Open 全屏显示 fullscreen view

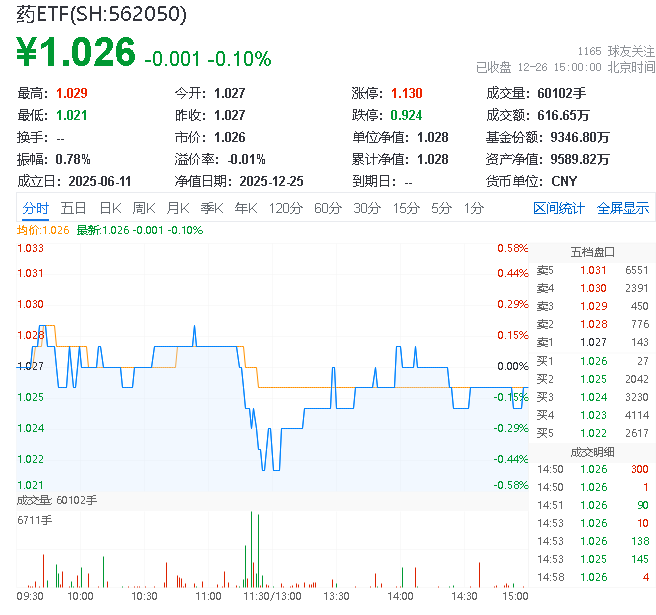coord(623,208)
